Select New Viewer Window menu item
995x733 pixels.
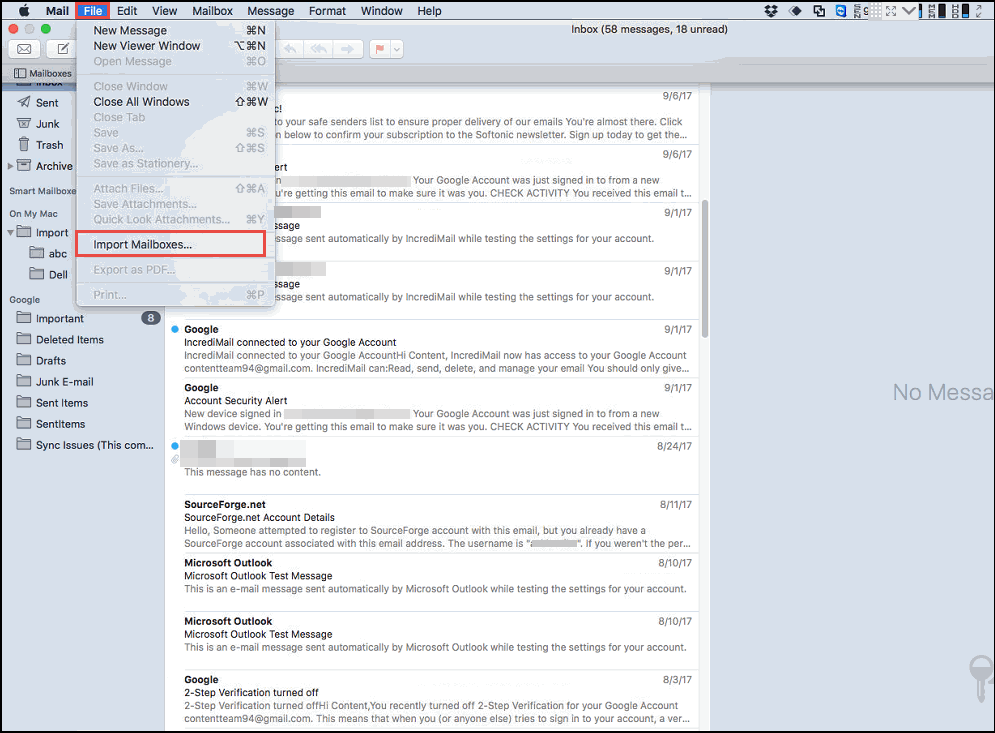point(146,46)
